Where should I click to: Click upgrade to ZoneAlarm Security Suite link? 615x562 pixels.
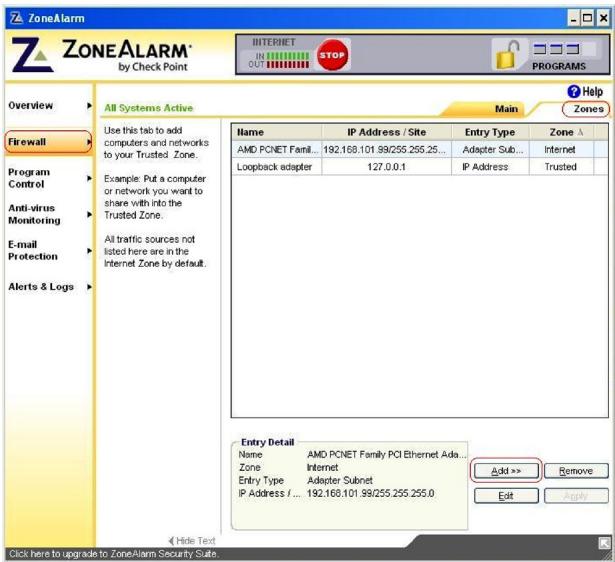coord(113,554)
